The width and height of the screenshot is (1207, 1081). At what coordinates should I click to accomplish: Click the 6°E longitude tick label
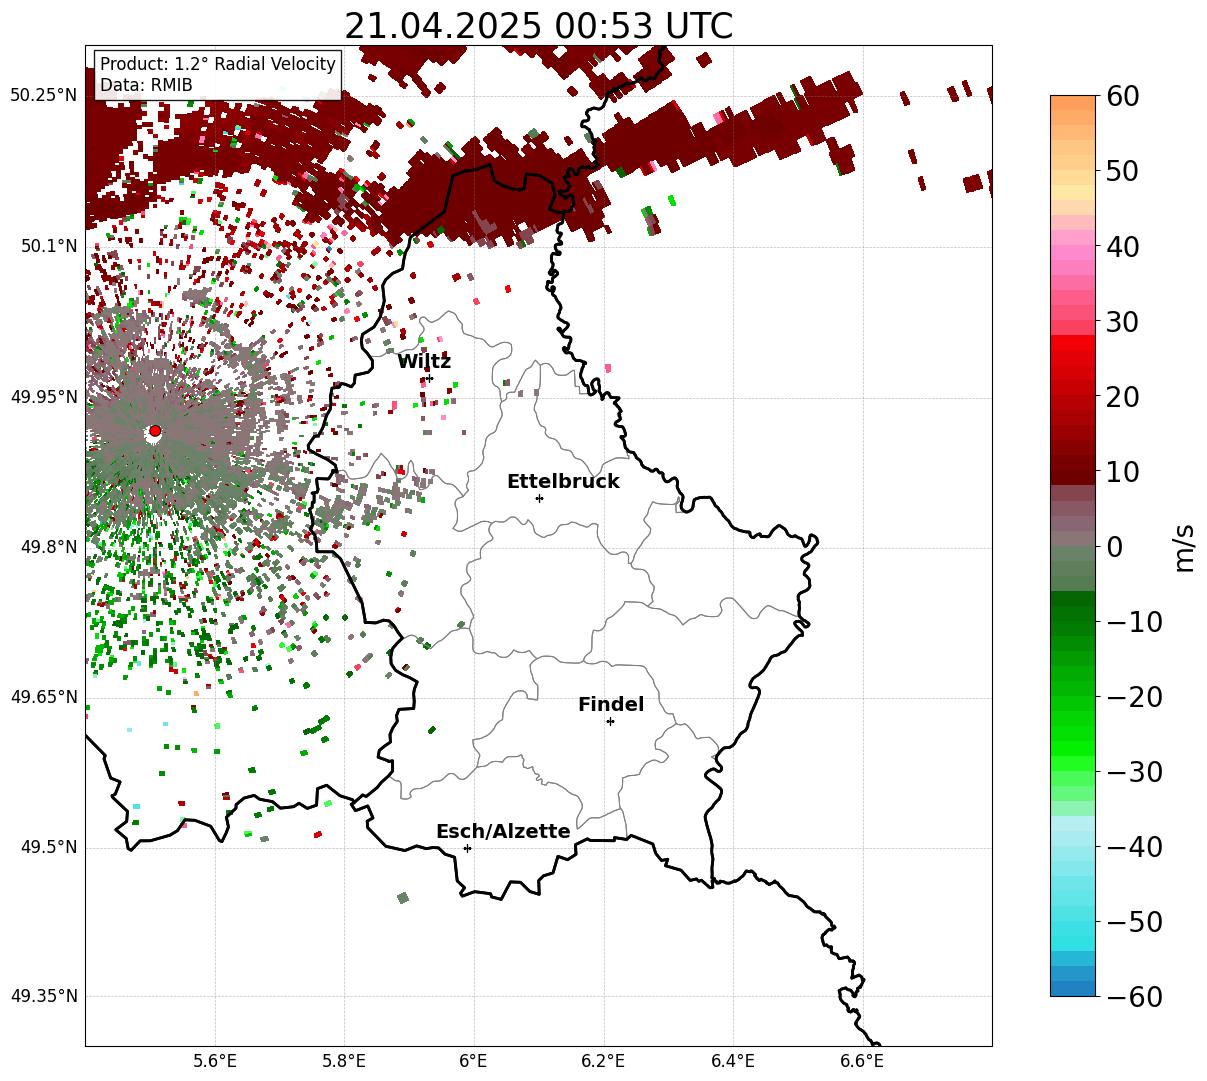point(474,1061)
